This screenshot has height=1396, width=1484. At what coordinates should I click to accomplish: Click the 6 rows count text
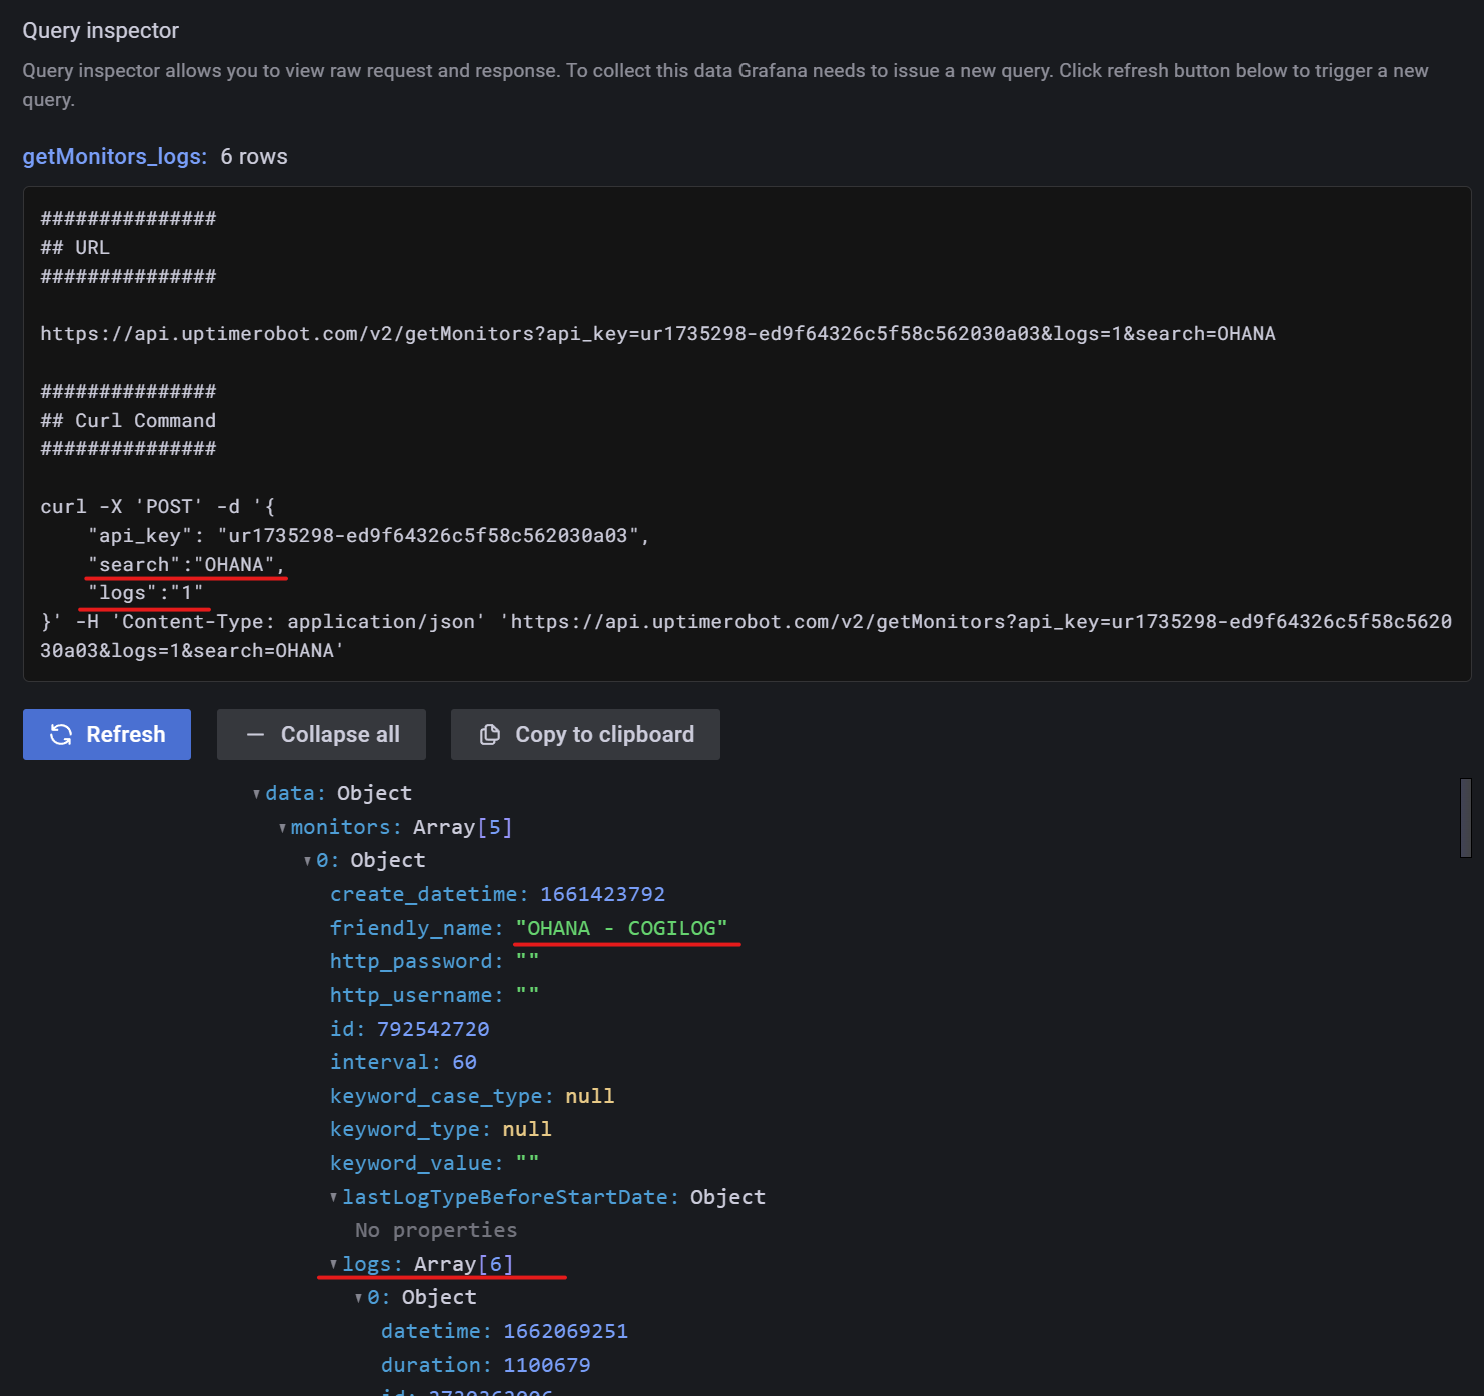point(254,157)
